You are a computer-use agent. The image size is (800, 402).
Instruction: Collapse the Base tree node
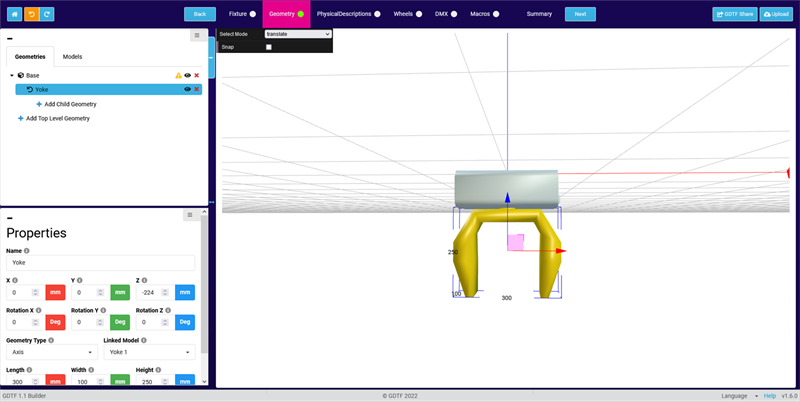coord(12,75)
